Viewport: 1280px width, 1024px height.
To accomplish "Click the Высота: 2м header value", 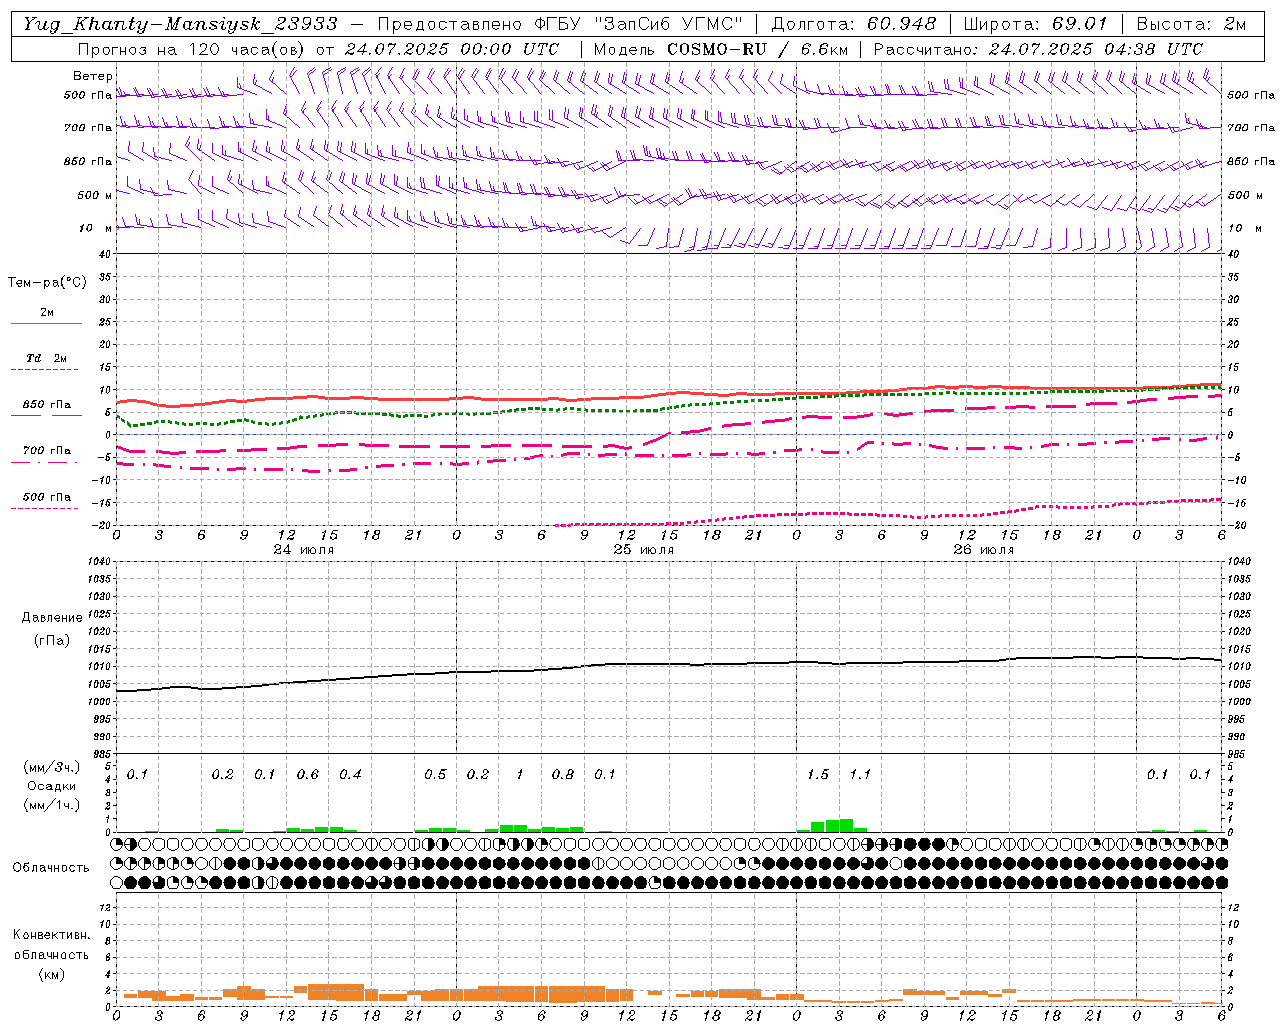I will (x=1191, y=24).
